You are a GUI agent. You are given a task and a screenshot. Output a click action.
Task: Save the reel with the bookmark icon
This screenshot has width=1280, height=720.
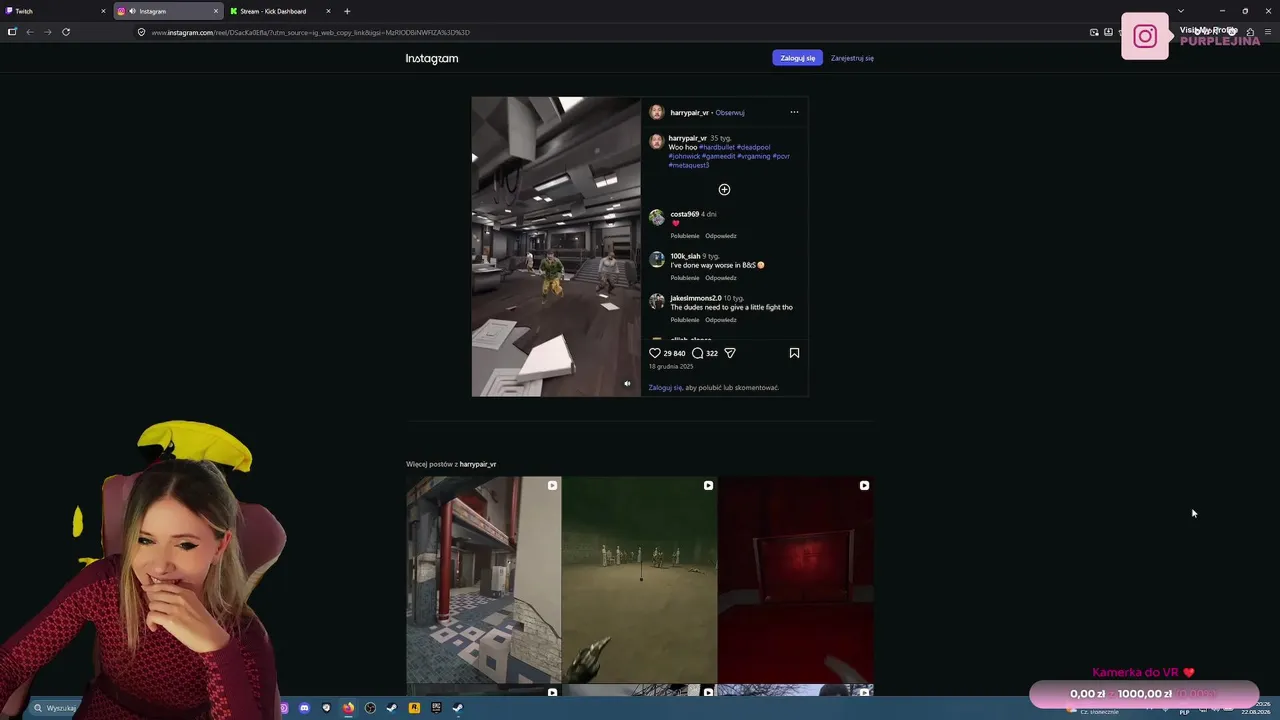794,353
